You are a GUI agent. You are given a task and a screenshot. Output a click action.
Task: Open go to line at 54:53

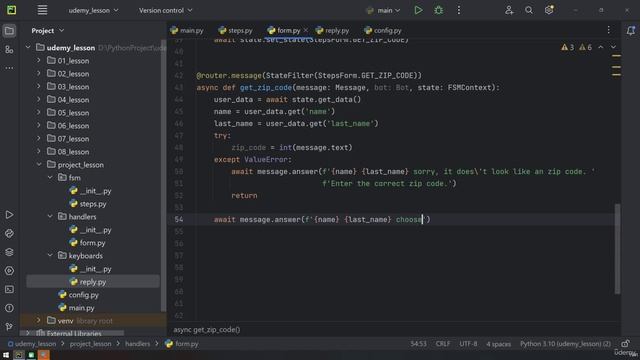pos(418,344)
